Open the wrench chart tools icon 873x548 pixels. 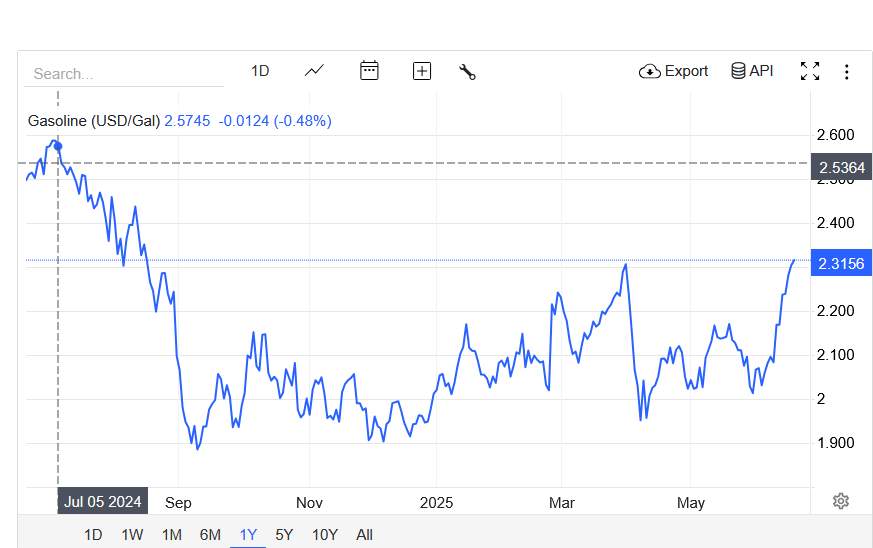pos(467,71)
